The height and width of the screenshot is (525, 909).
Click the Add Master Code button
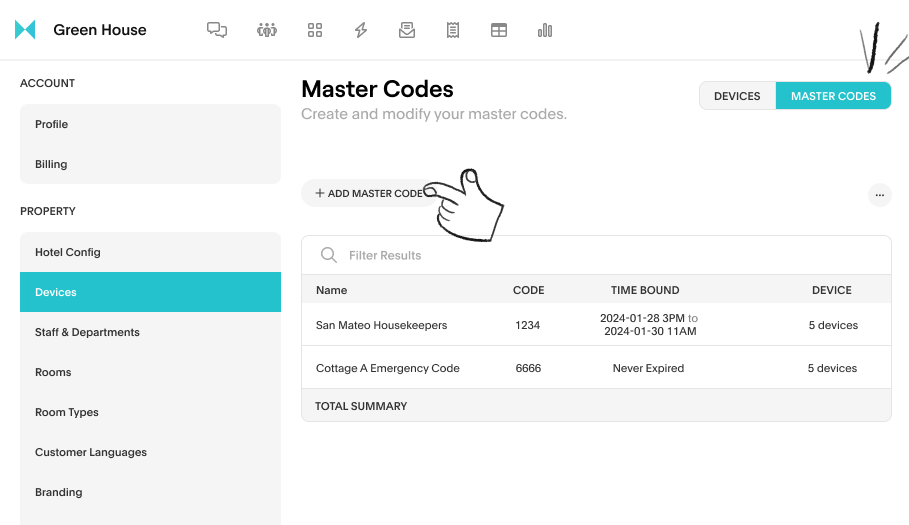point(369,193)
